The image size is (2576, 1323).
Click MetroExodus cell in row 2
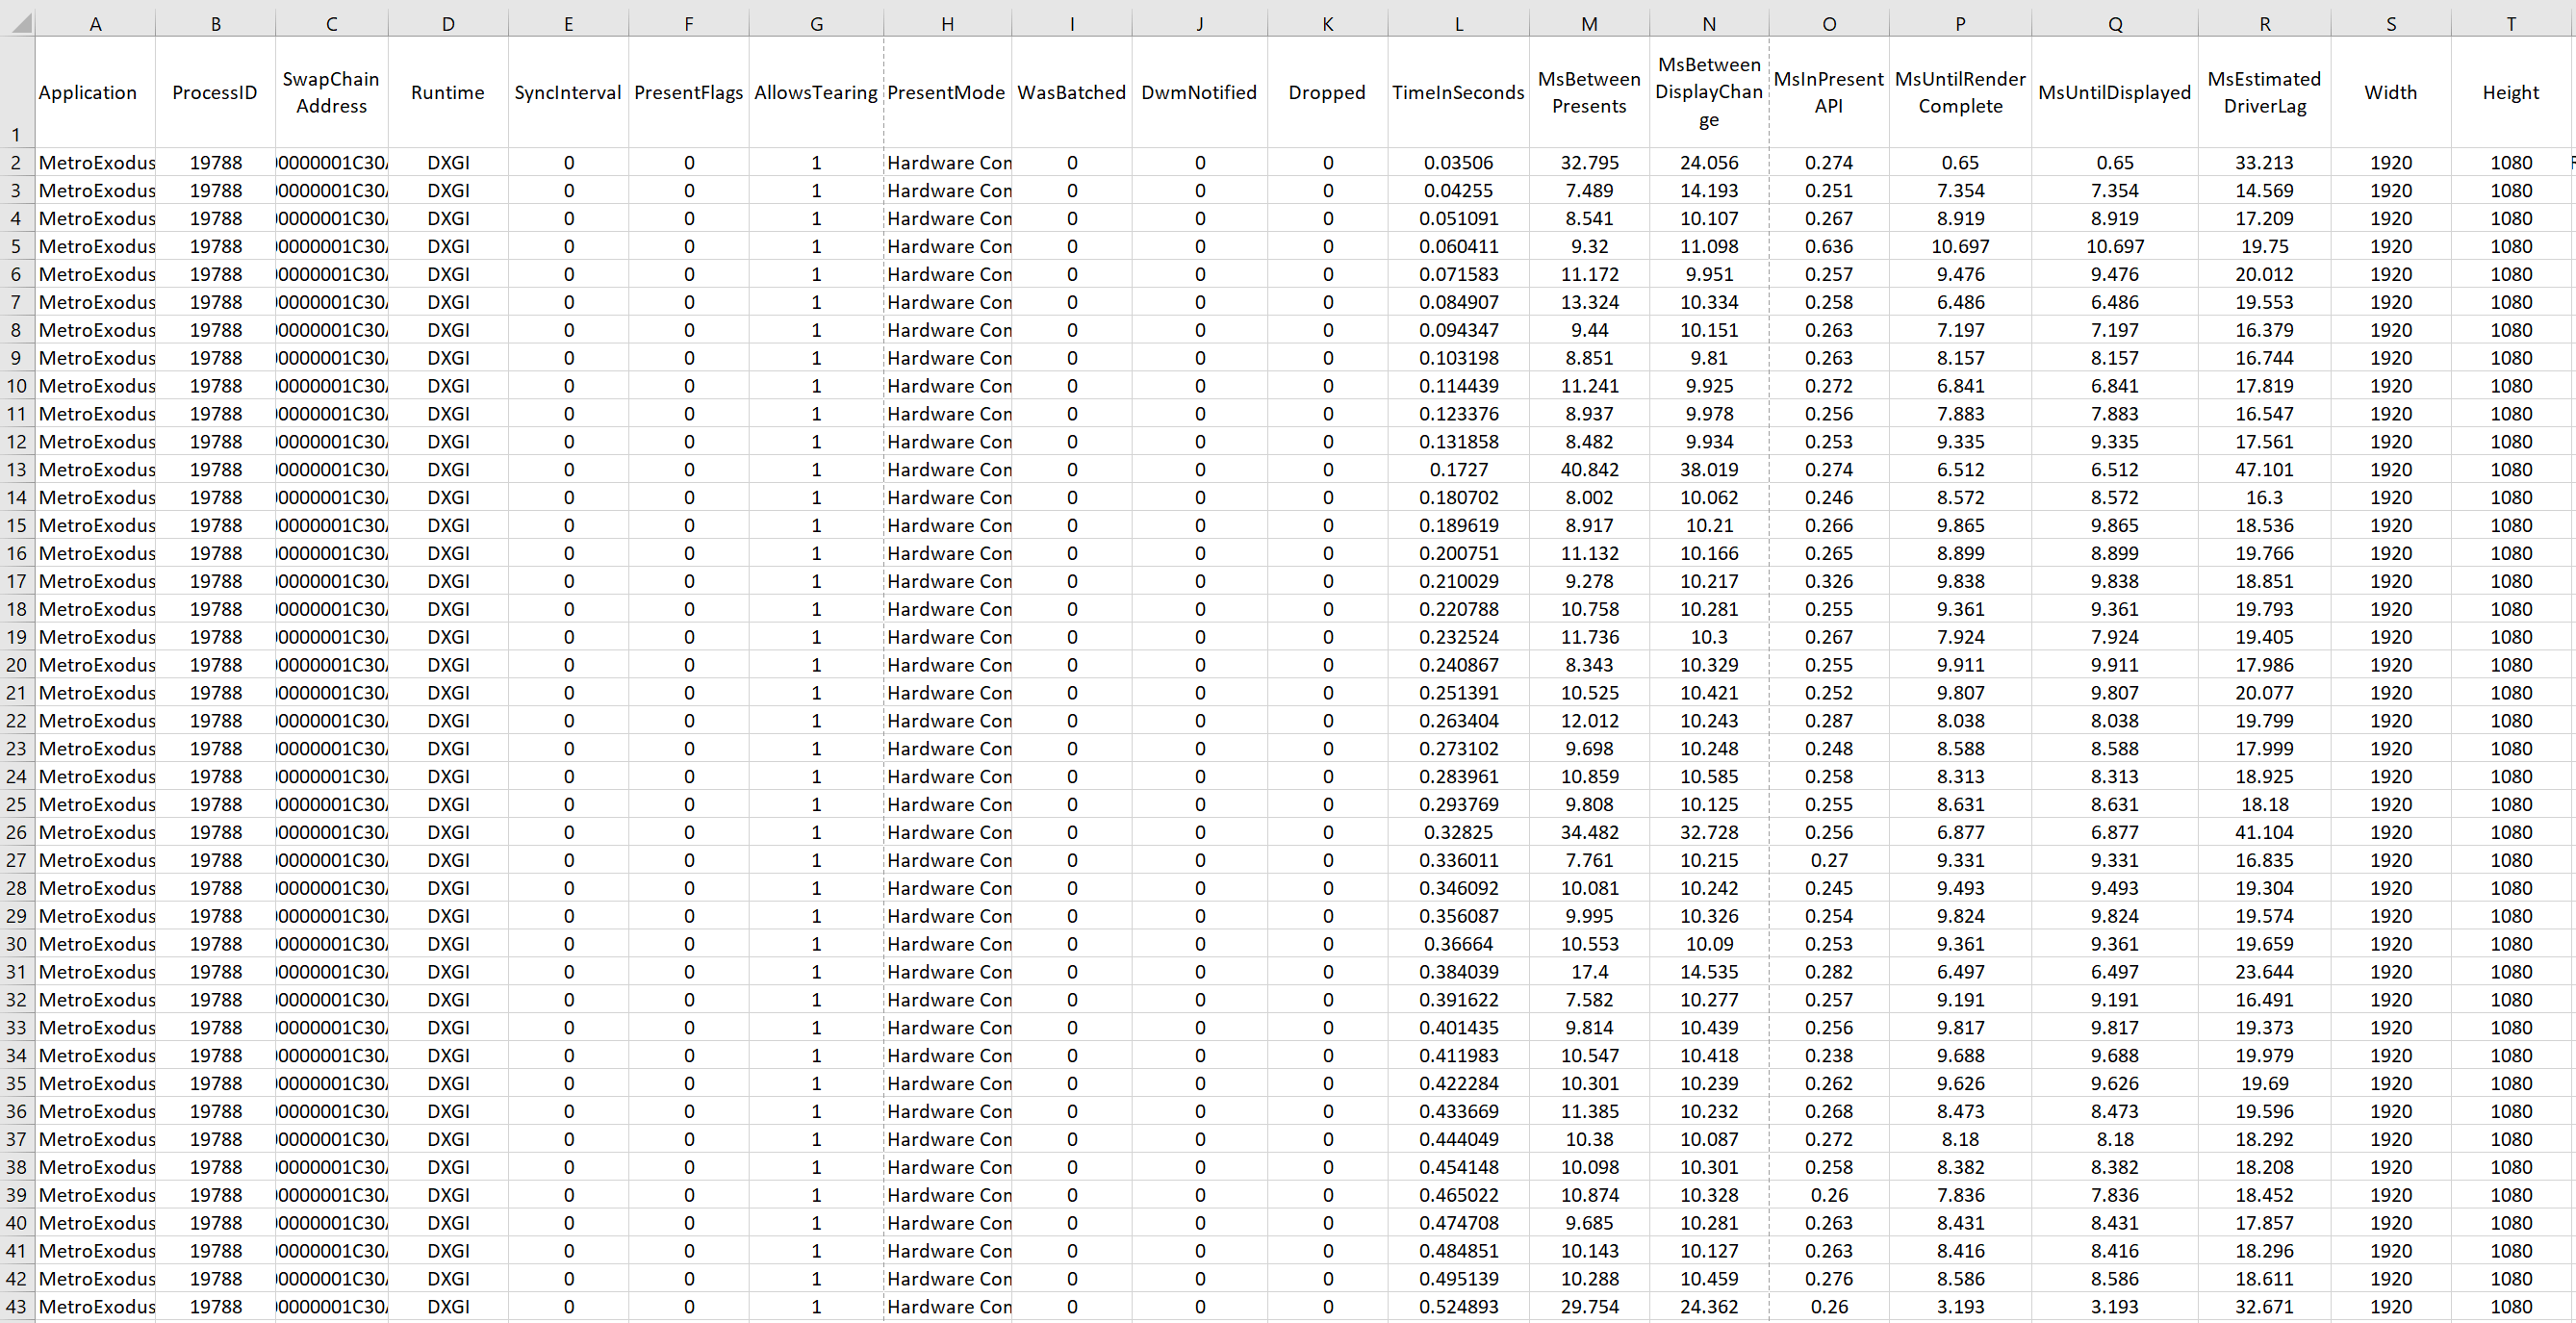96,162
